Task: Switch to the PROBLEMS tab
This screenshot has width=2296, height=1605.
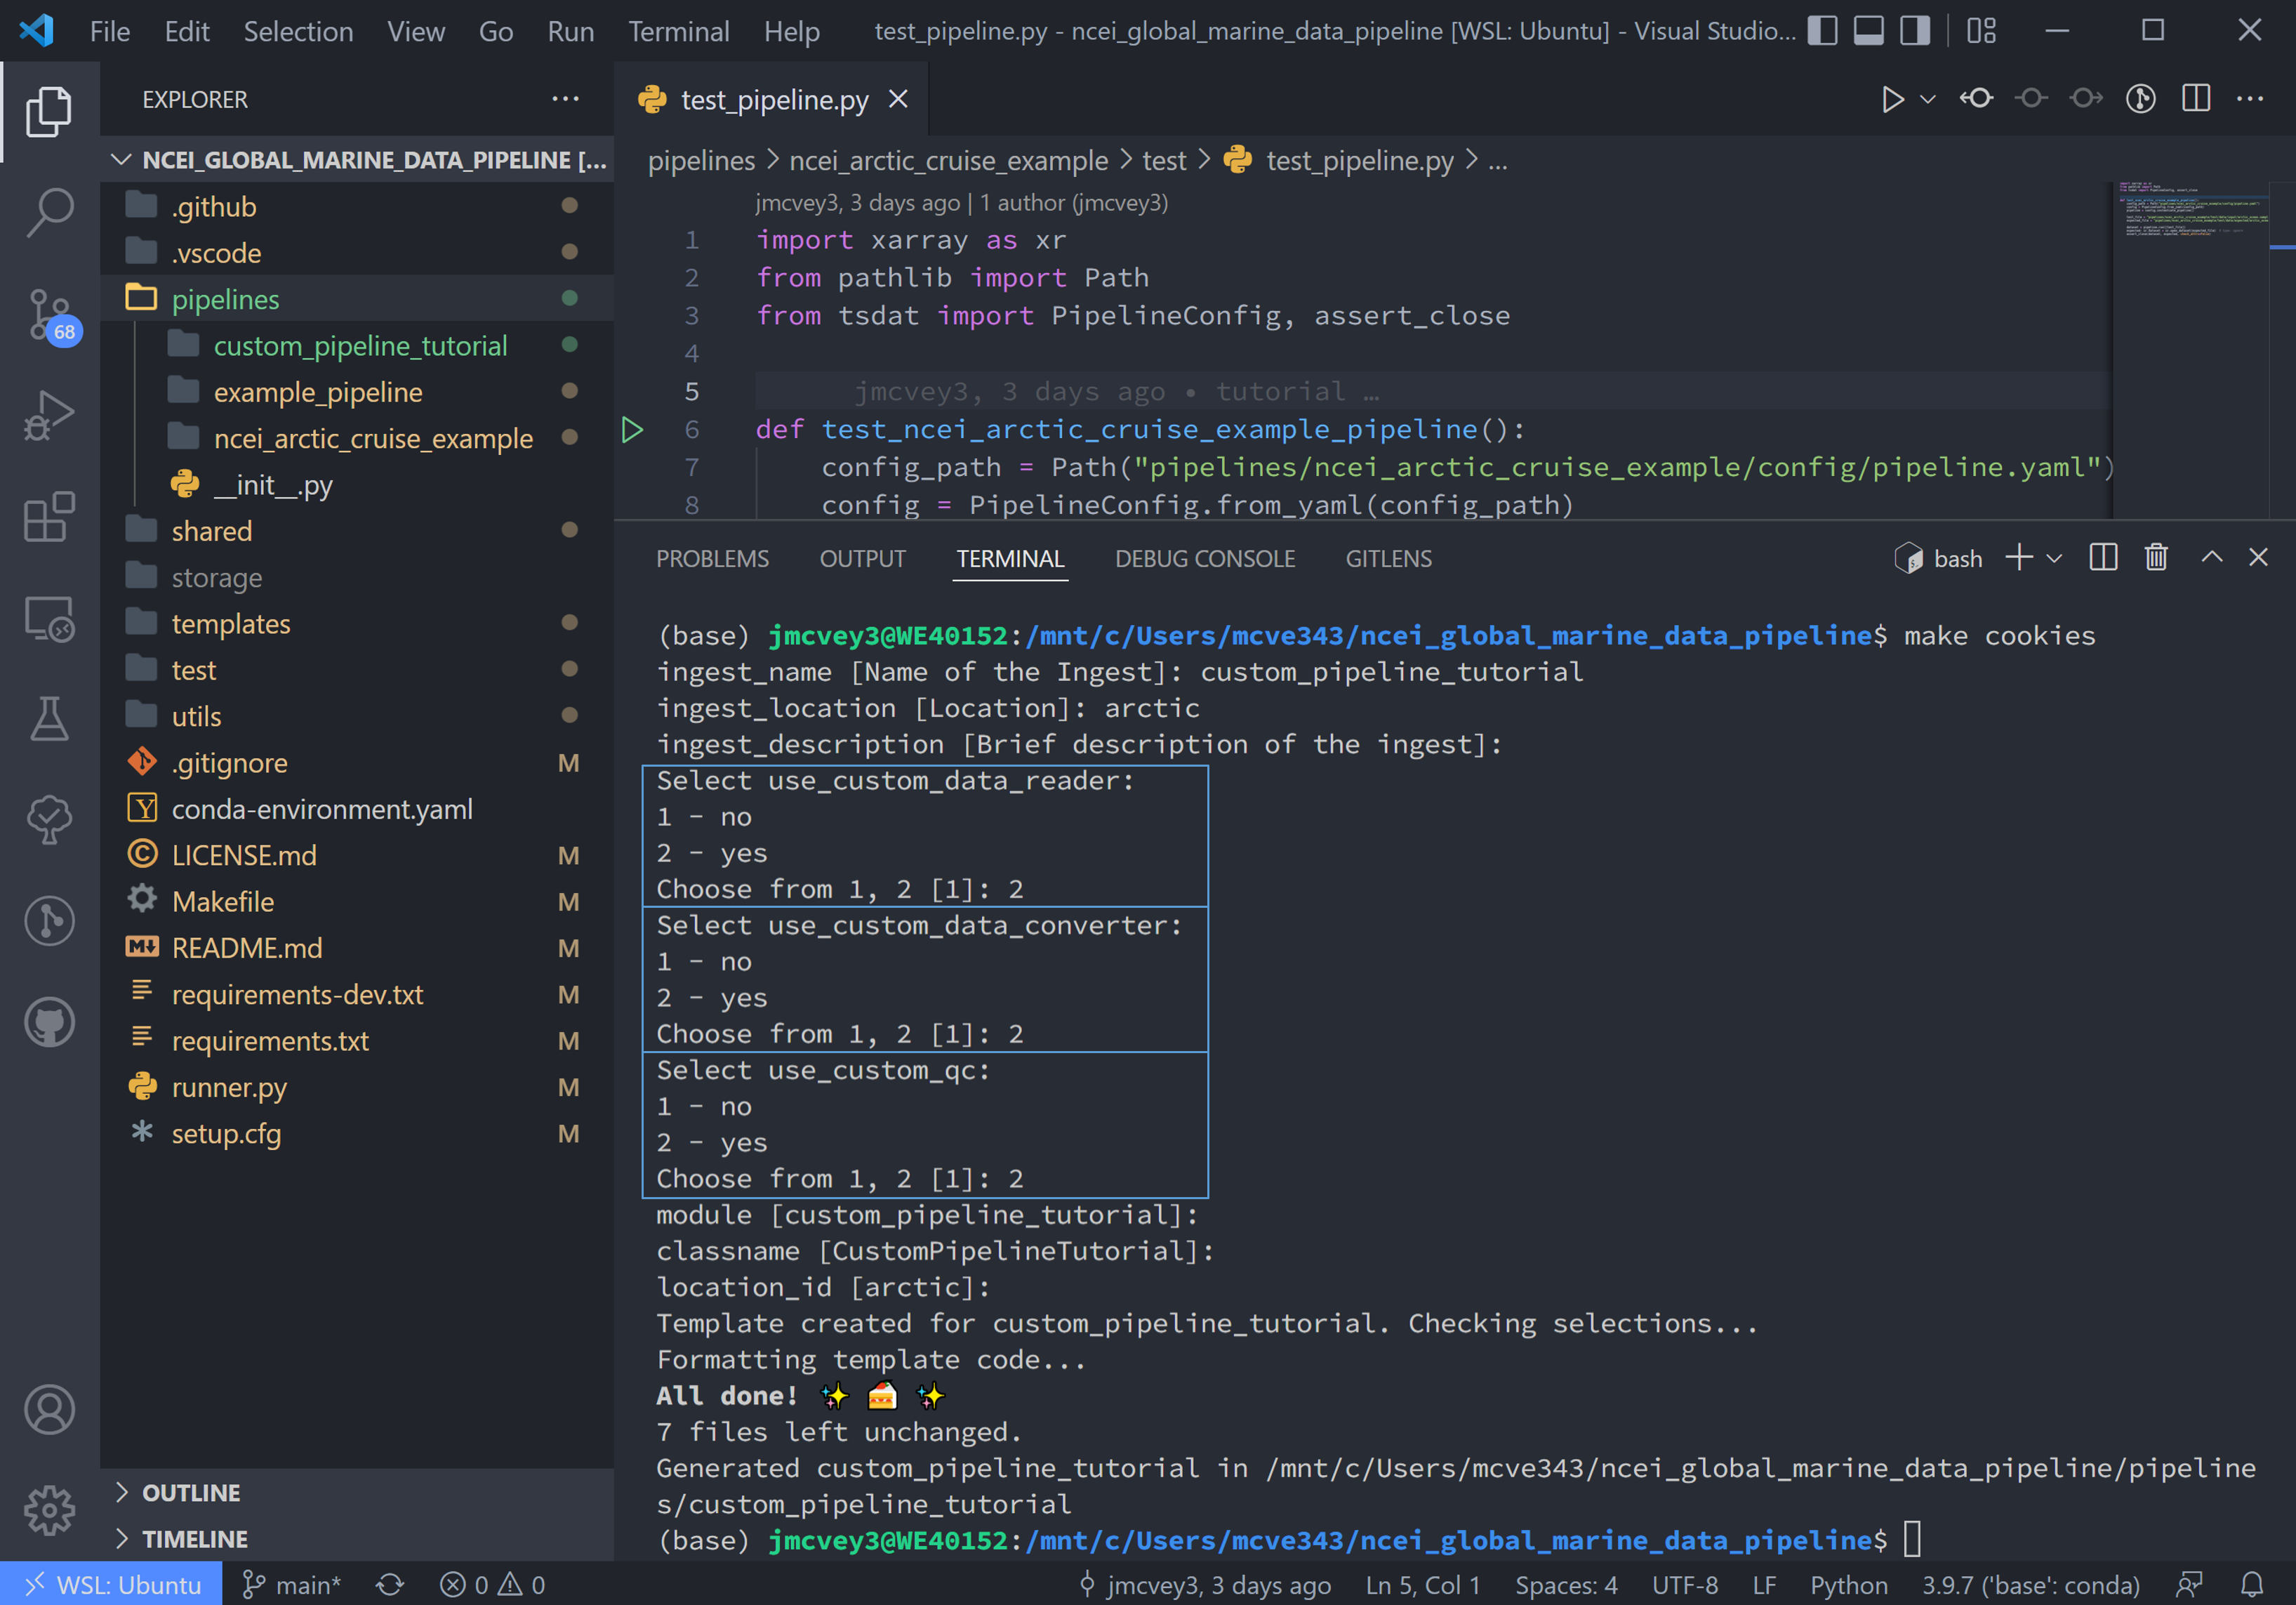Action: coord(712,558)
